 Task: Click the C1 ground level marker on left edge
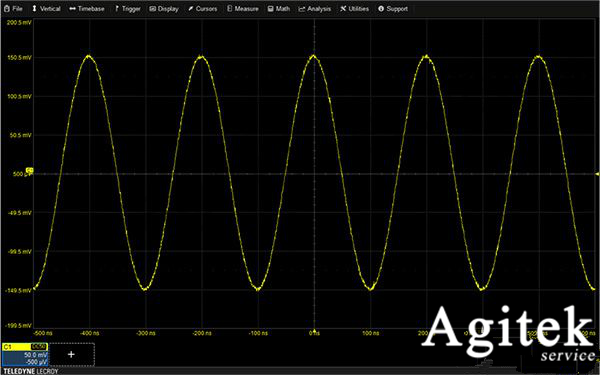pyautogui.click(x=29, y=170)
